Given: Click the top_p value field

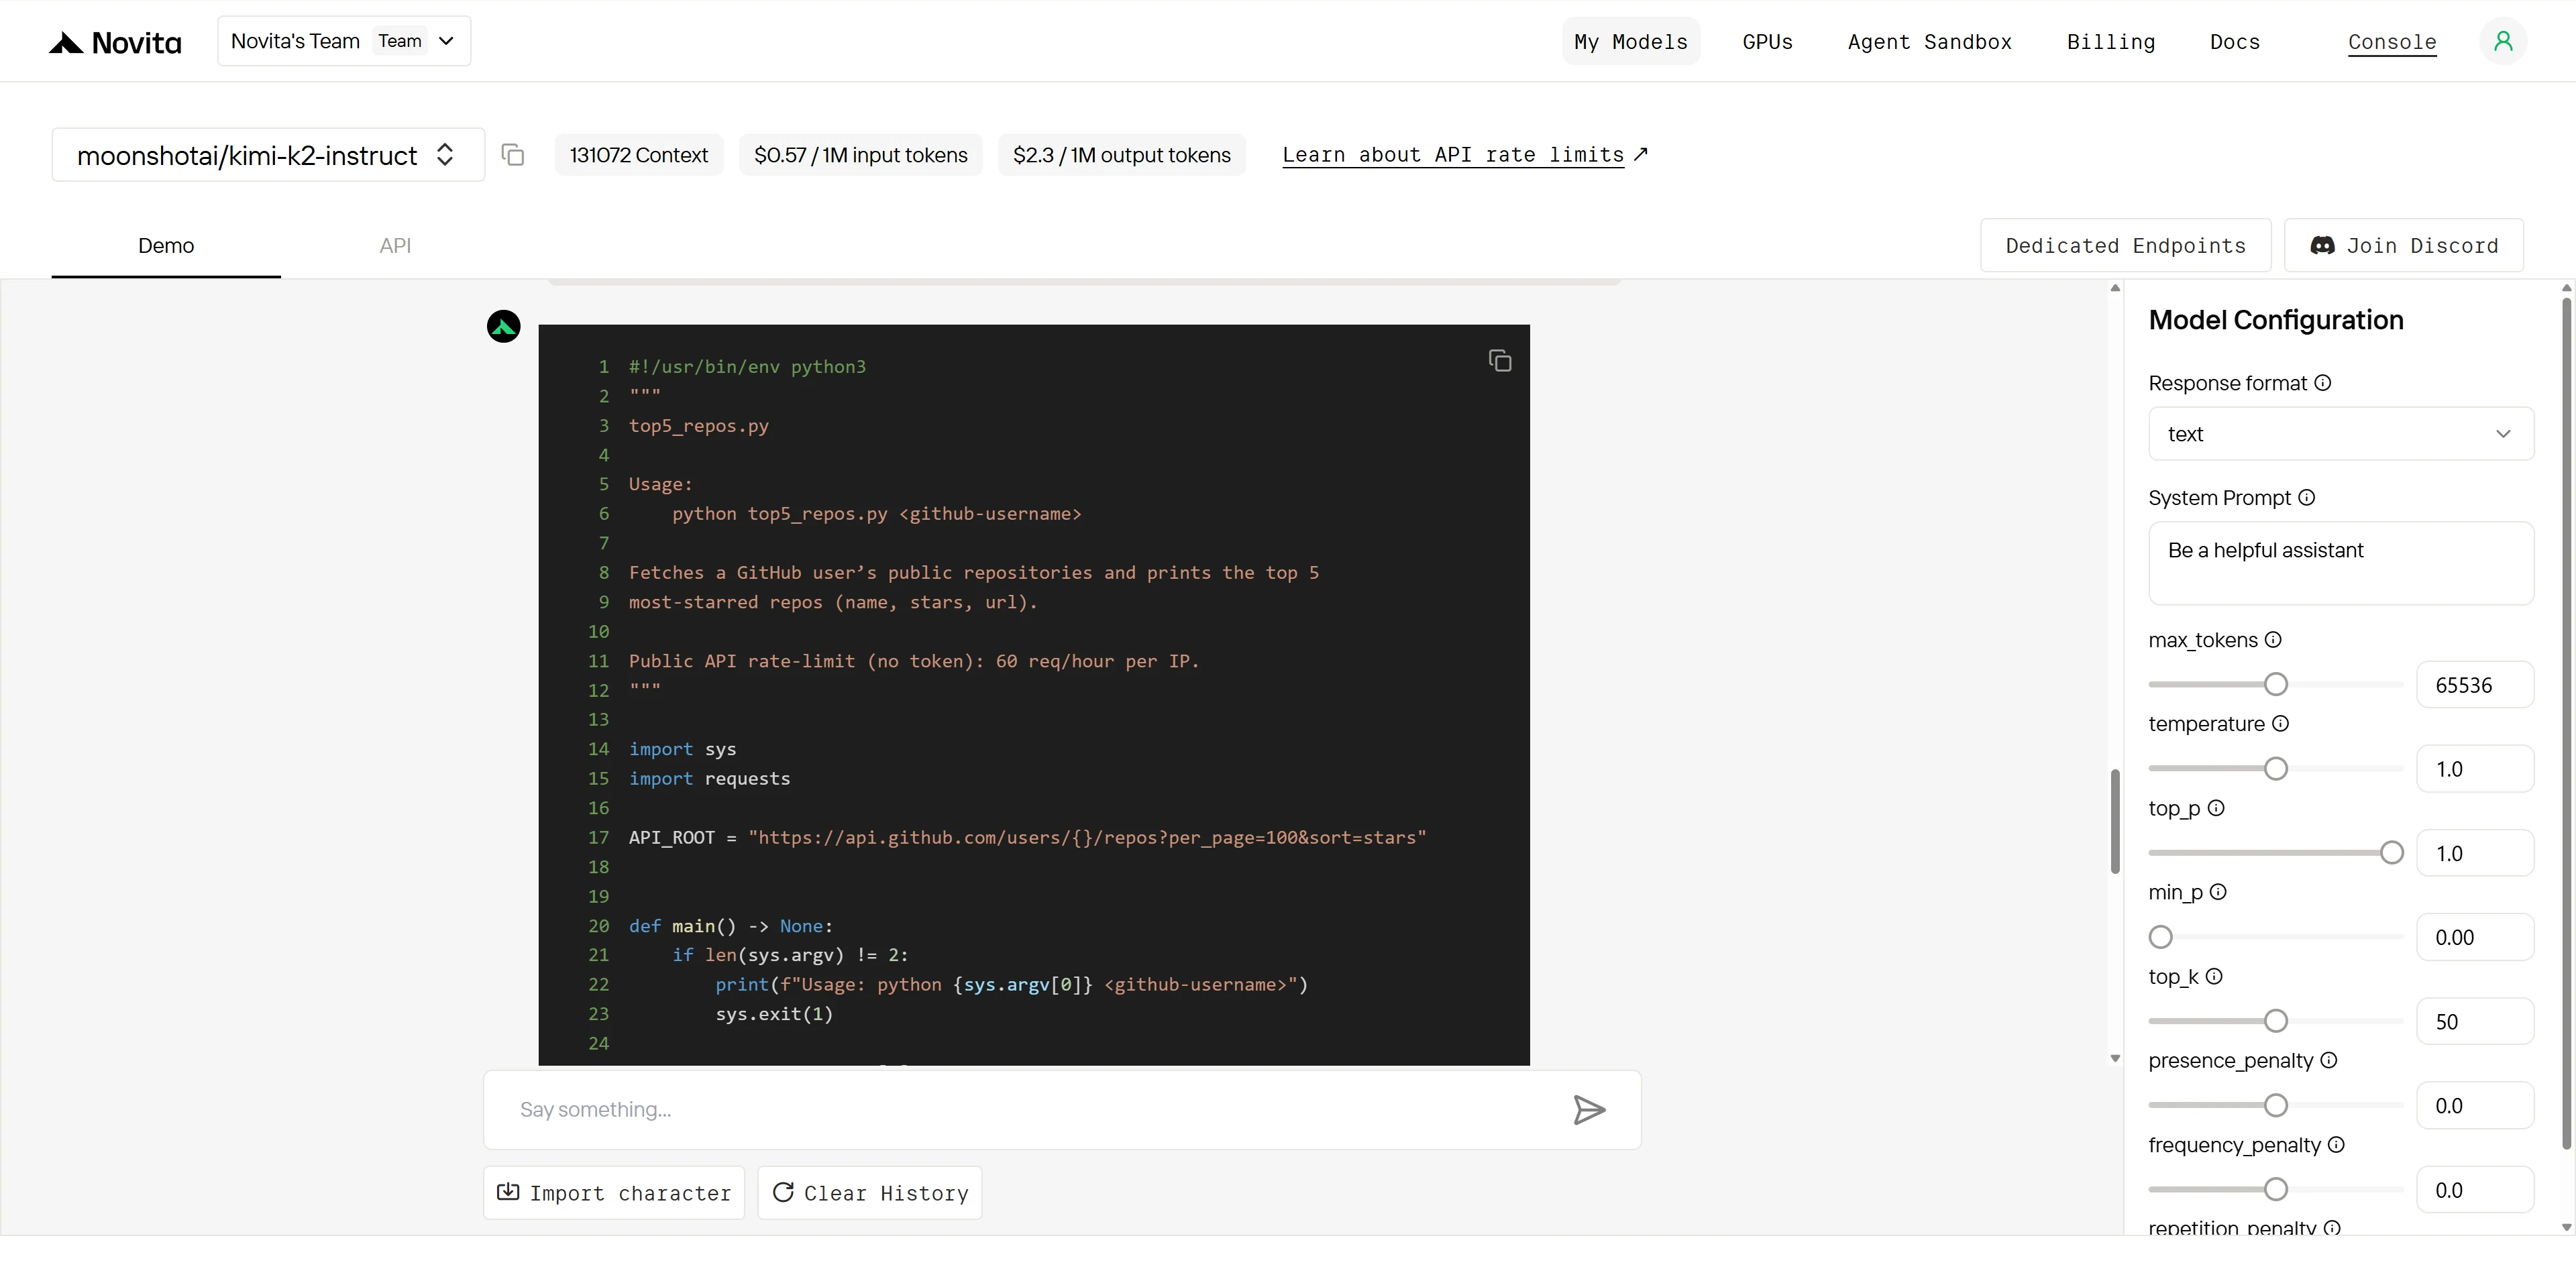Looking at the screenshot, I should click(x=2475, y=853).
